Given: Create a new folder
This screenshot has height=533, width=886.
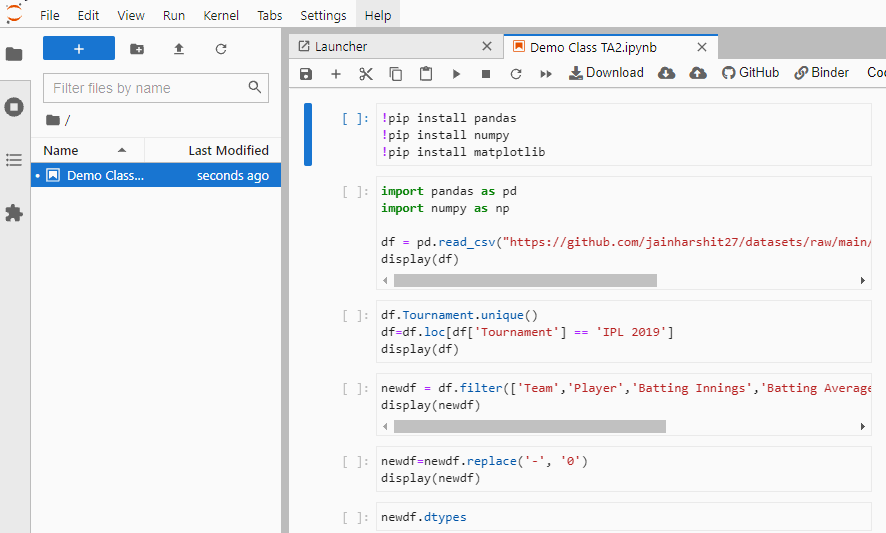Looking at the screenshot, I should click(x=137, y=49).
